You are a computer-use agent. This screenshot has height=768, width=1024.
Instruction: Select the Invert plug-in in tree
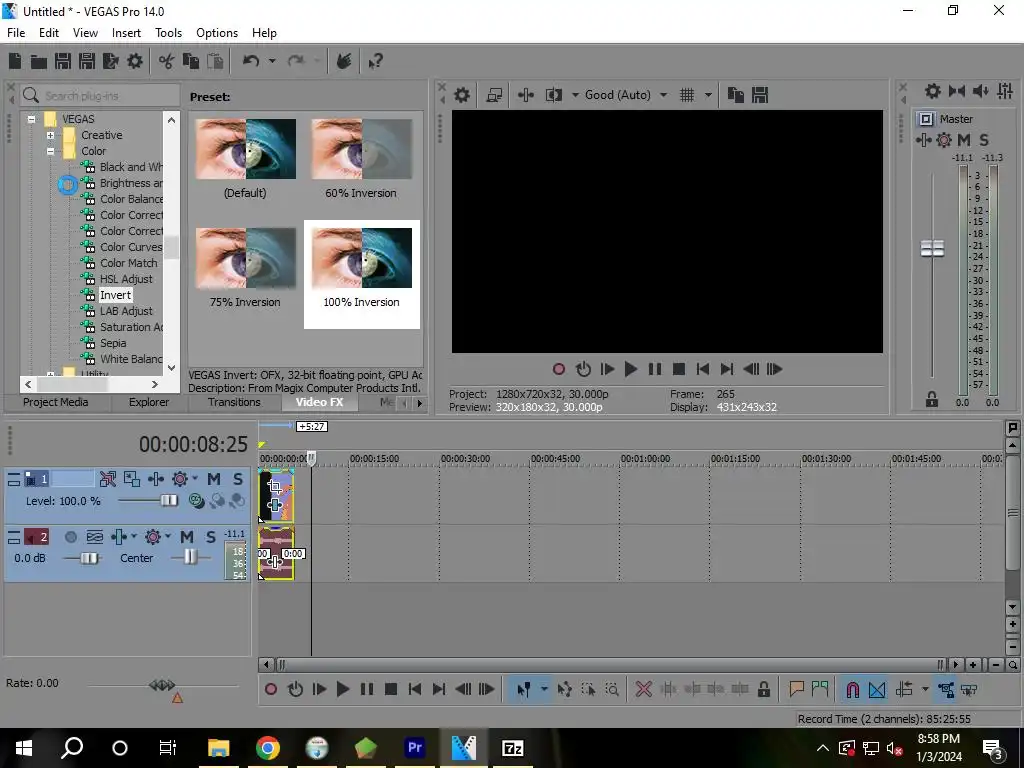(115, 295)
